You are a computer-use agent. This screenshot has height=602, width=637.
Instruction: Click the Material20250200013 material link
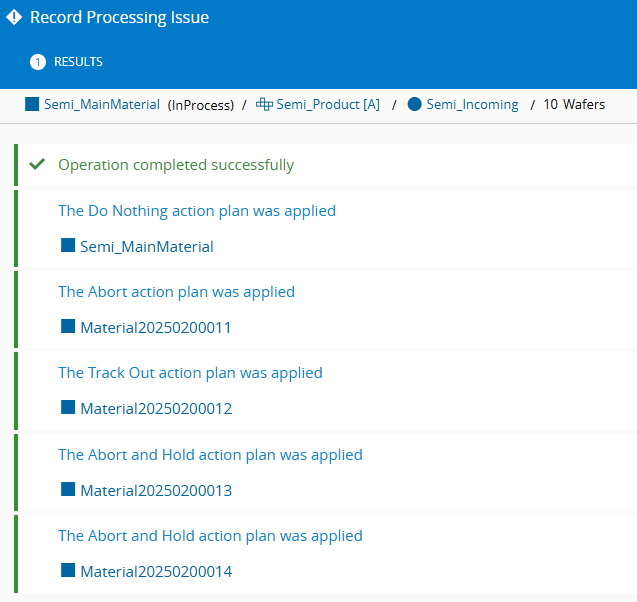pos(156,490)
